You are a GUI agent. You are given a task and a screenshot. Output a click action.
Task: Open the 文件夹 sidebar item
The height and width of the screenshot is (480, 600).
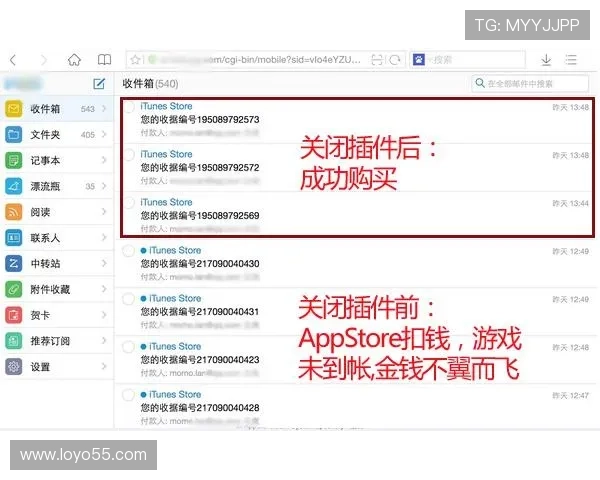click(57, 134)
